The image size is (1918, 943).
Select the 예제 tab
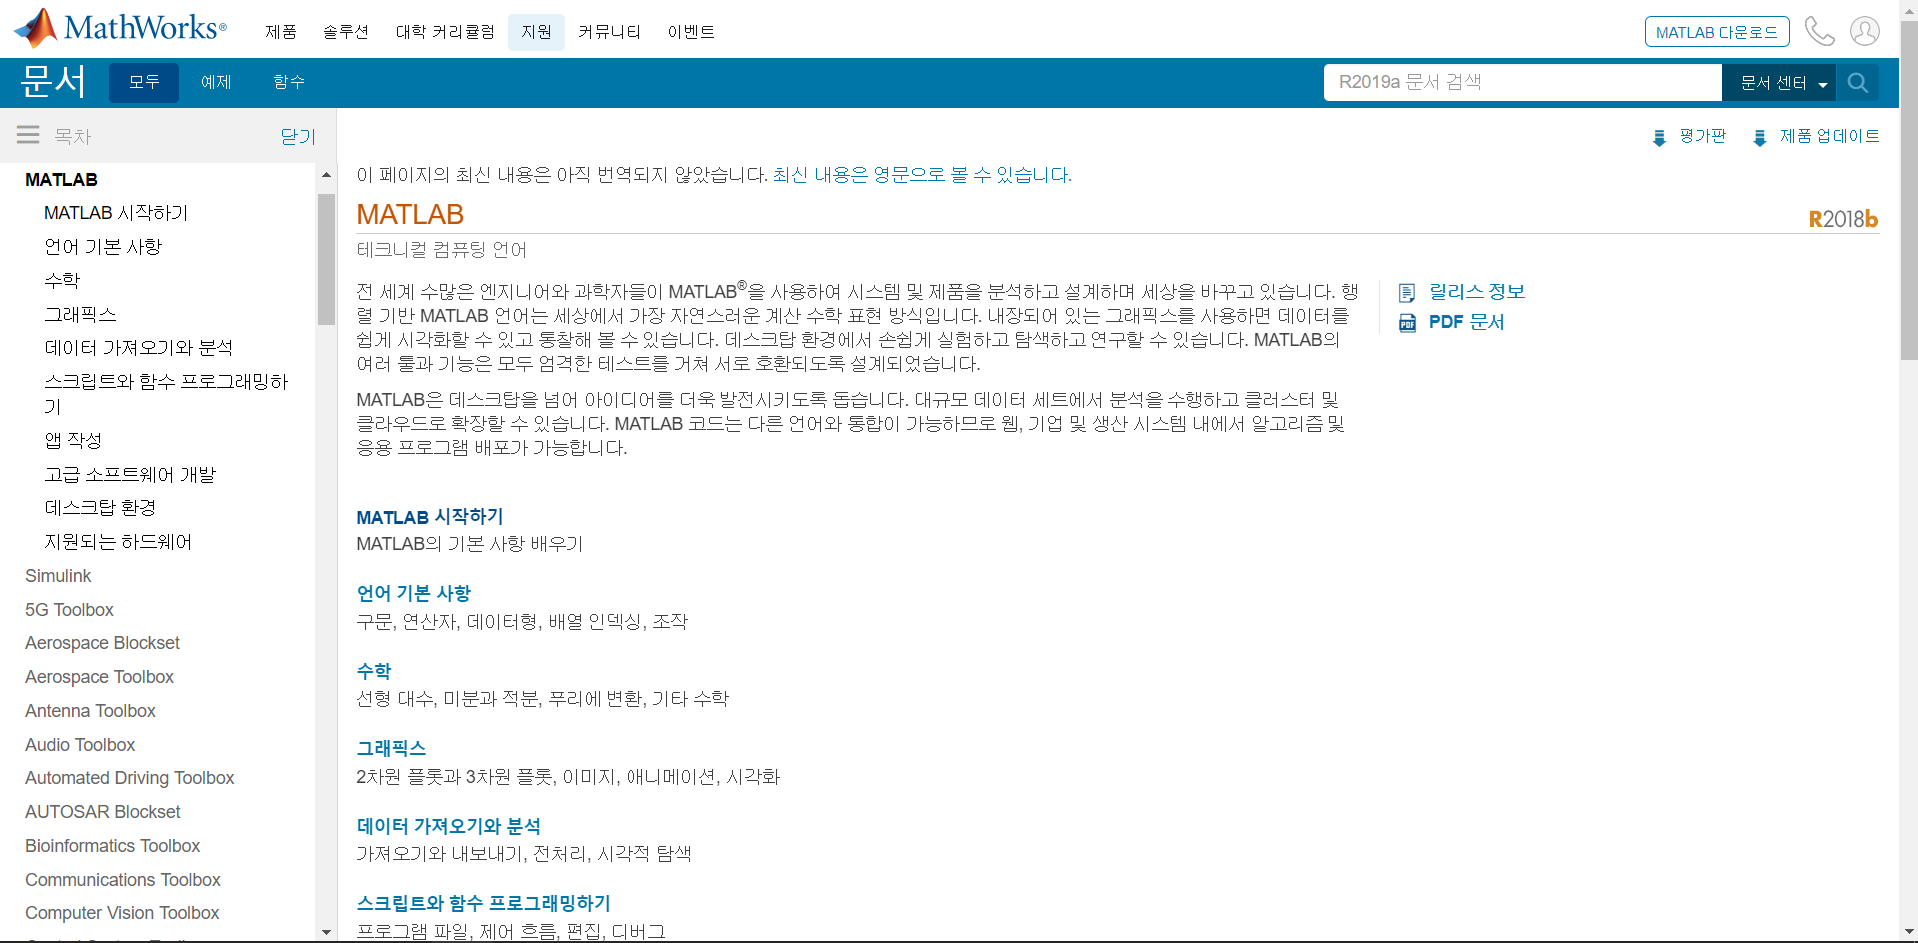point(216,82)
